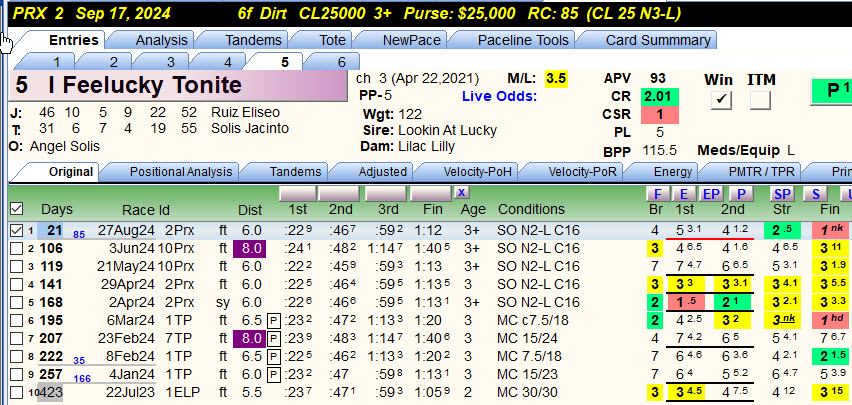
Task: Toggle the Win checkbox
Action: click(x=722, y=99)
